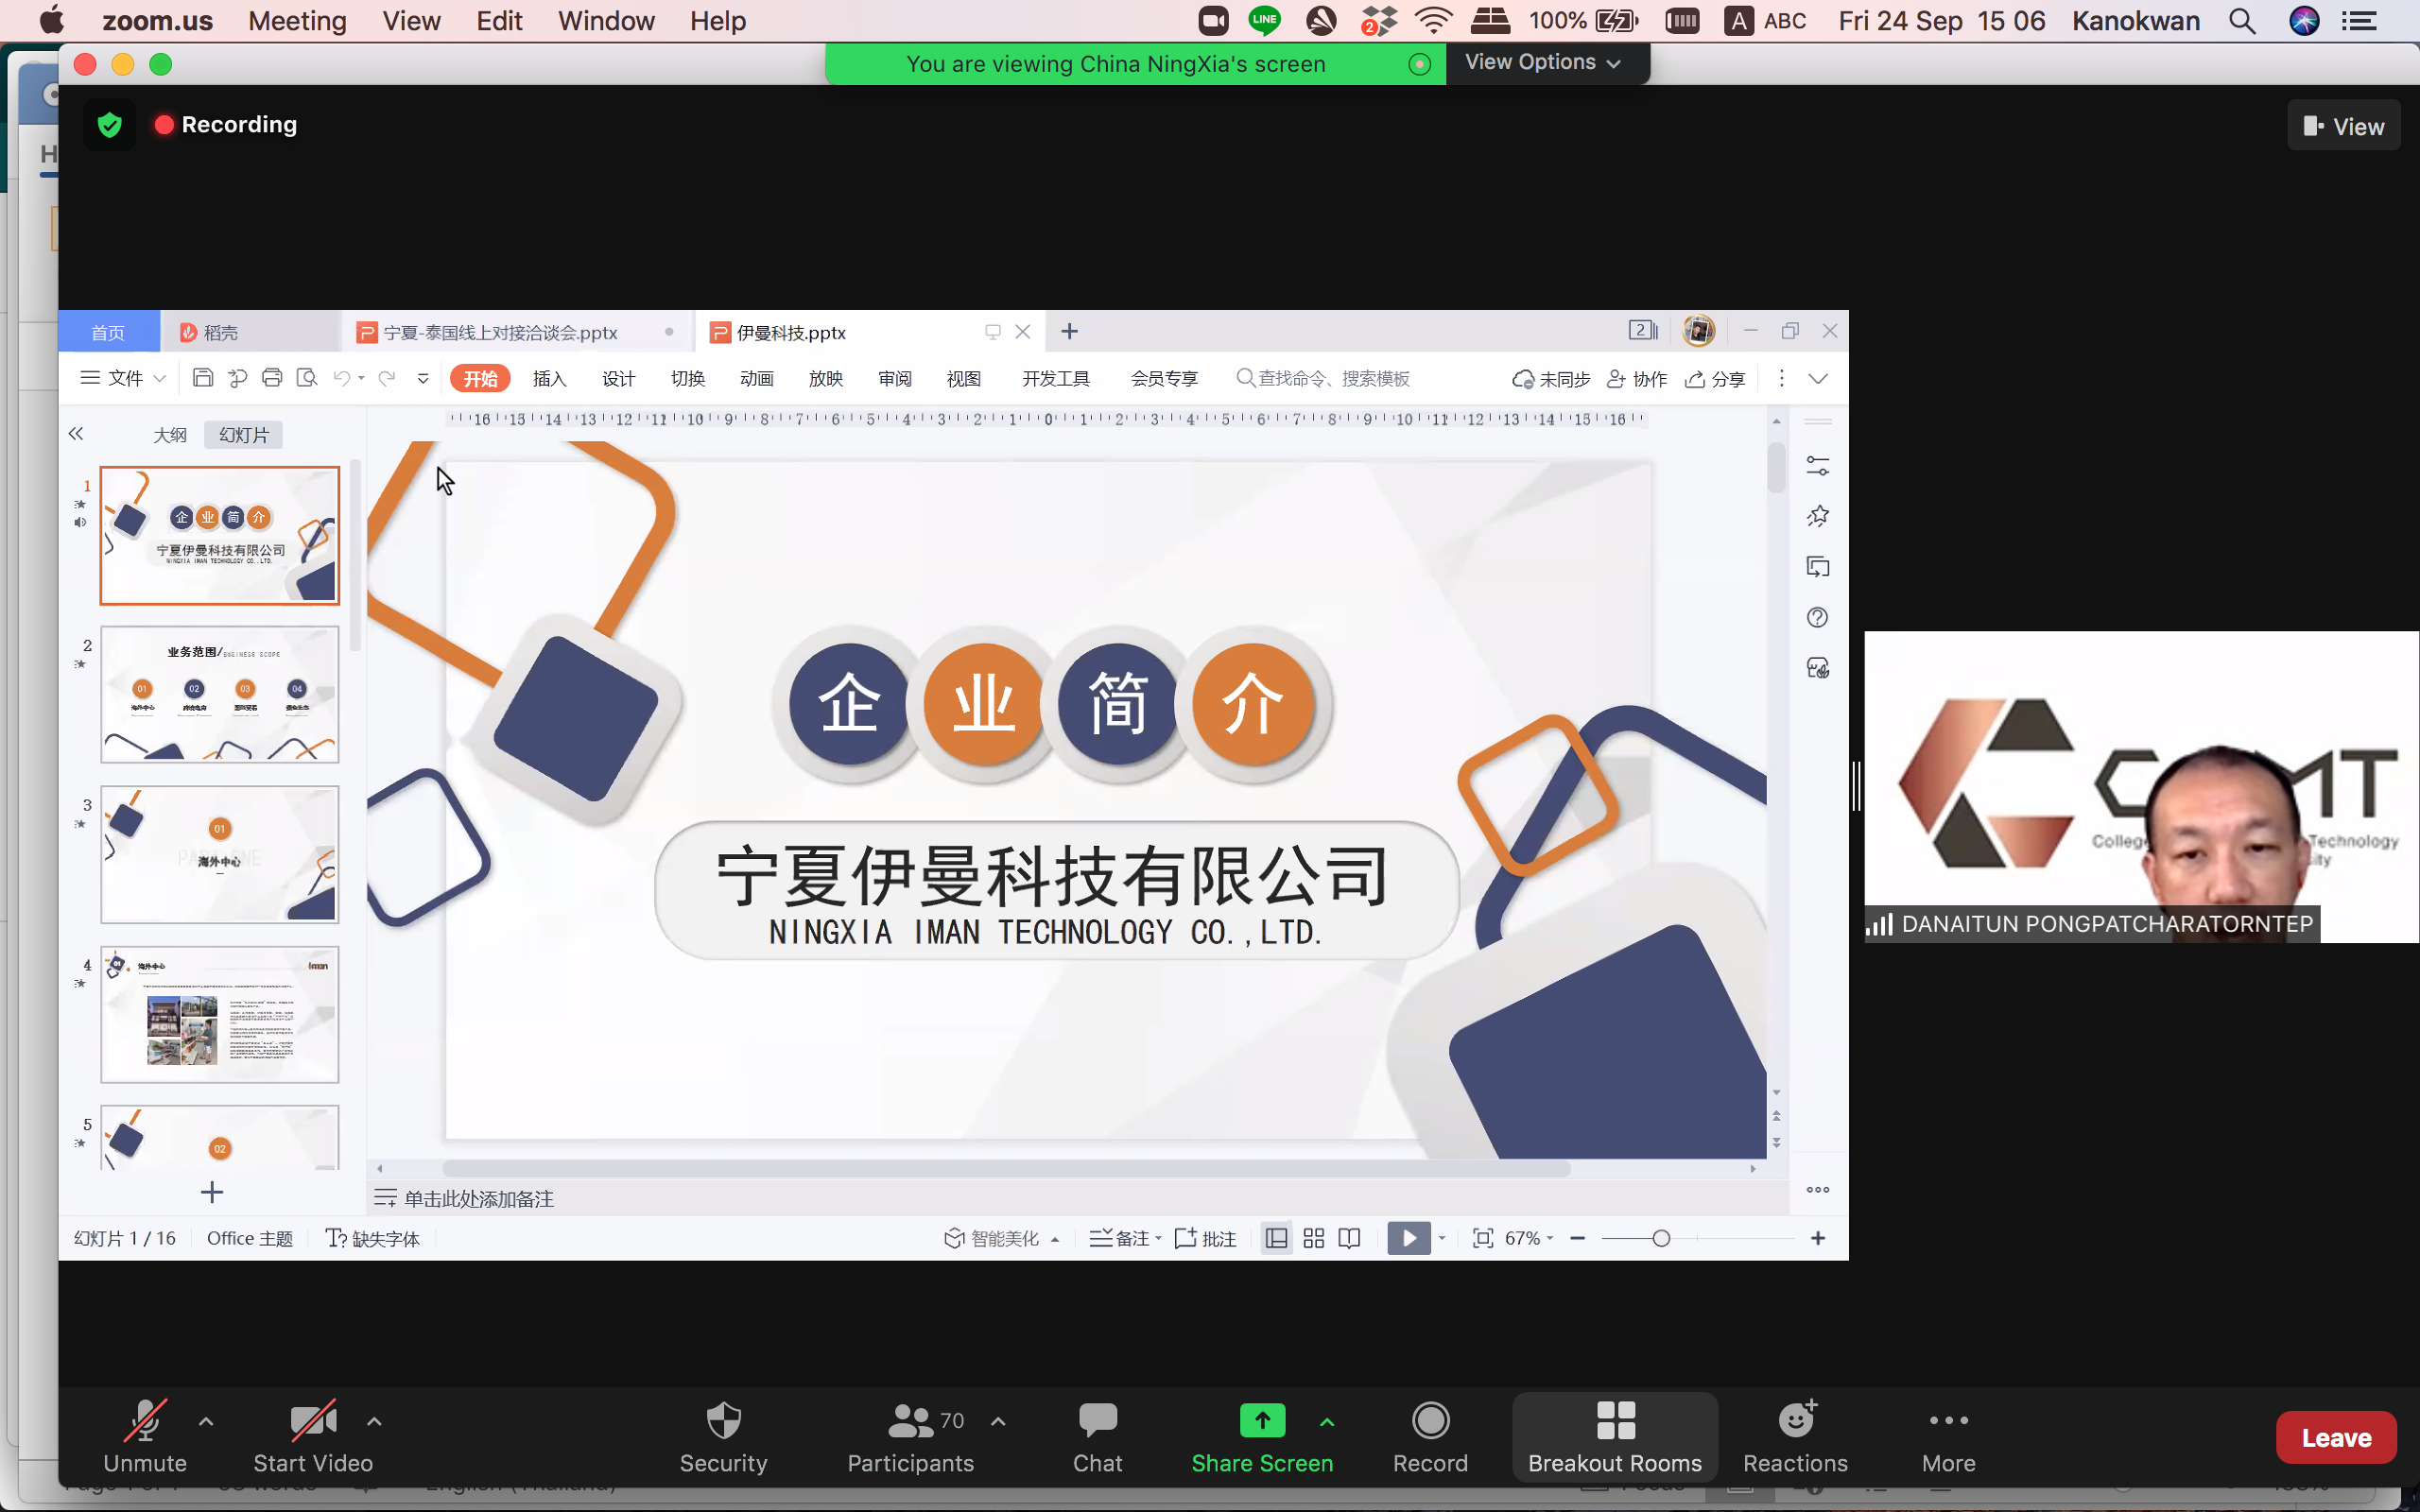This screenshot has width=2420, height=1512.
Task: Click the Breakout Rooms icon
Action: [x=1614, y=1421]
